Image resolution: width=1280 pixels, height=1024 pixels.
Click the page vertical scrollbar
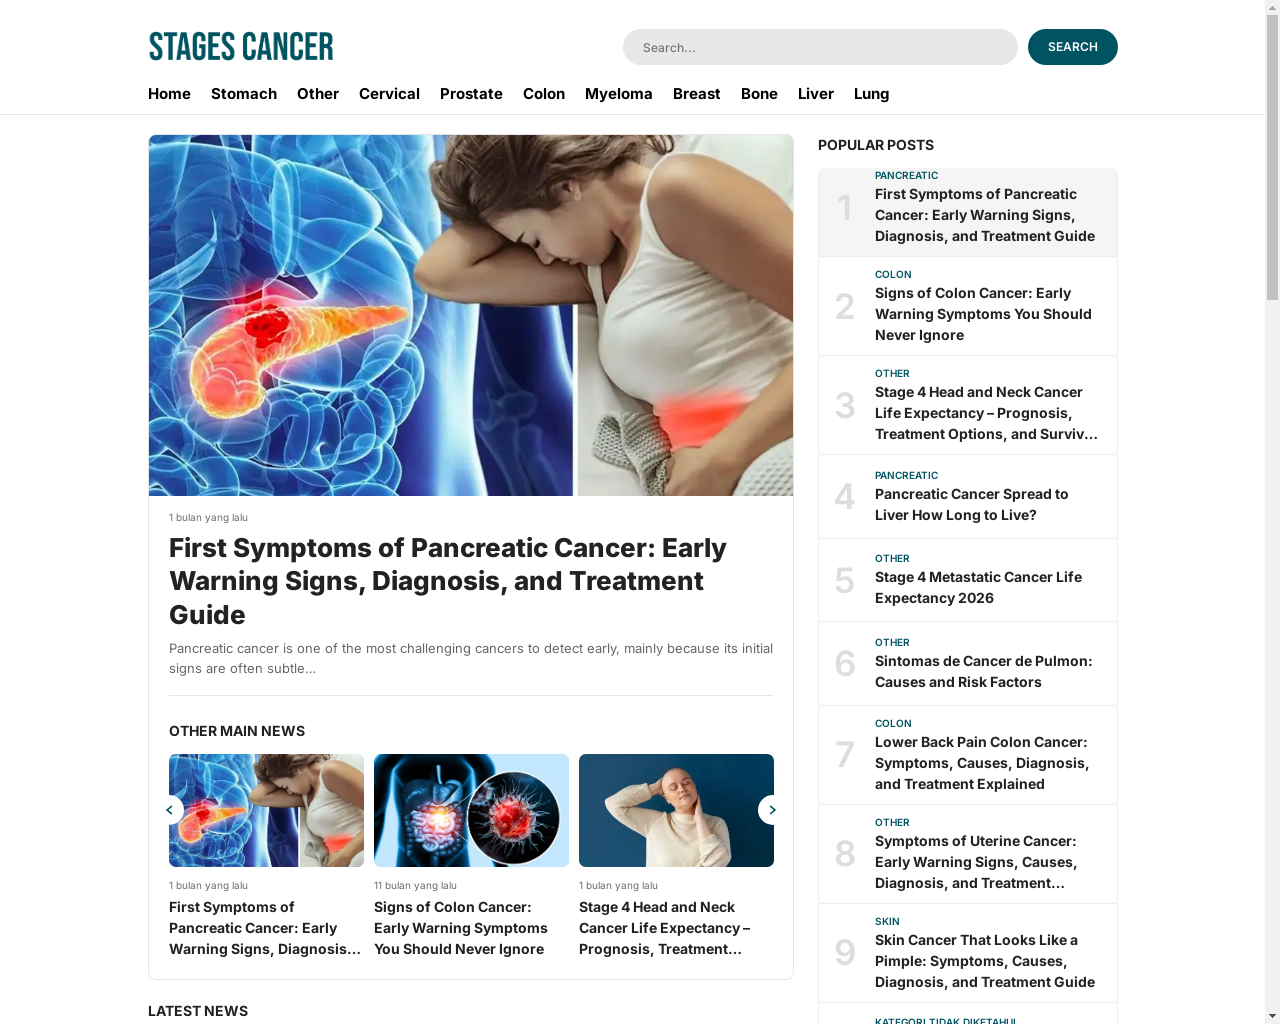click(x=1272, y=512)
